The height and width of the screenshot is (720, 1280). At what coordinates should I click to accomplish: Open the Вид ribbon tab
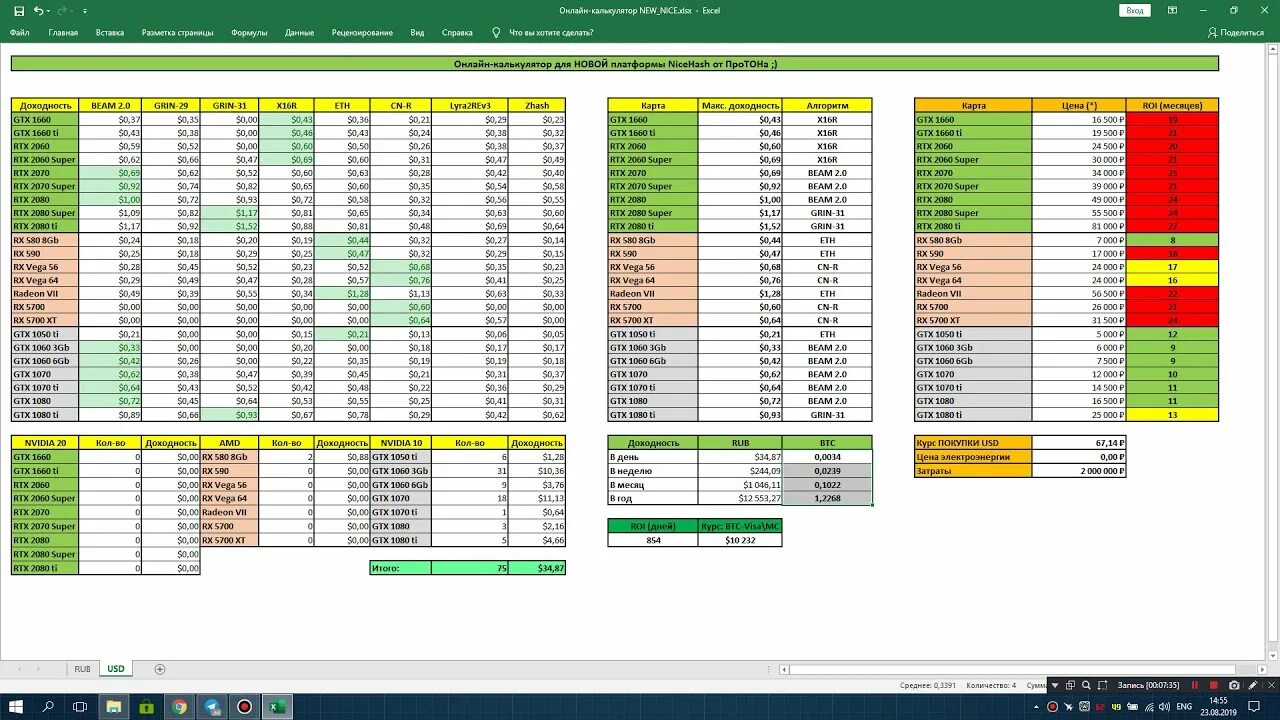click(x=417, y=32)
